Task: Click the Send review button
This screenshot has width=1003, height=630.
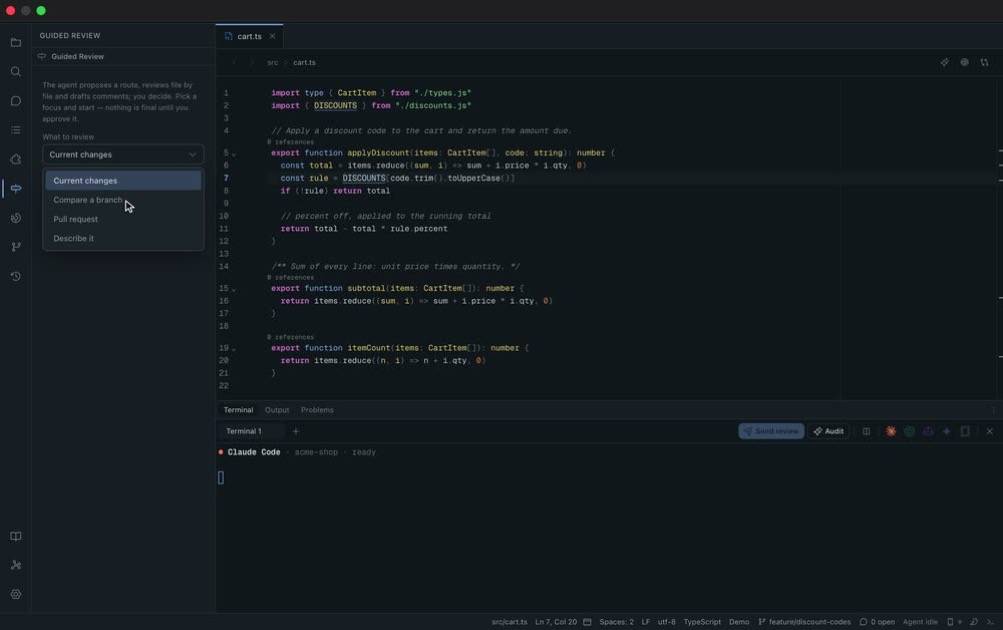Action: tap(771, 431)
